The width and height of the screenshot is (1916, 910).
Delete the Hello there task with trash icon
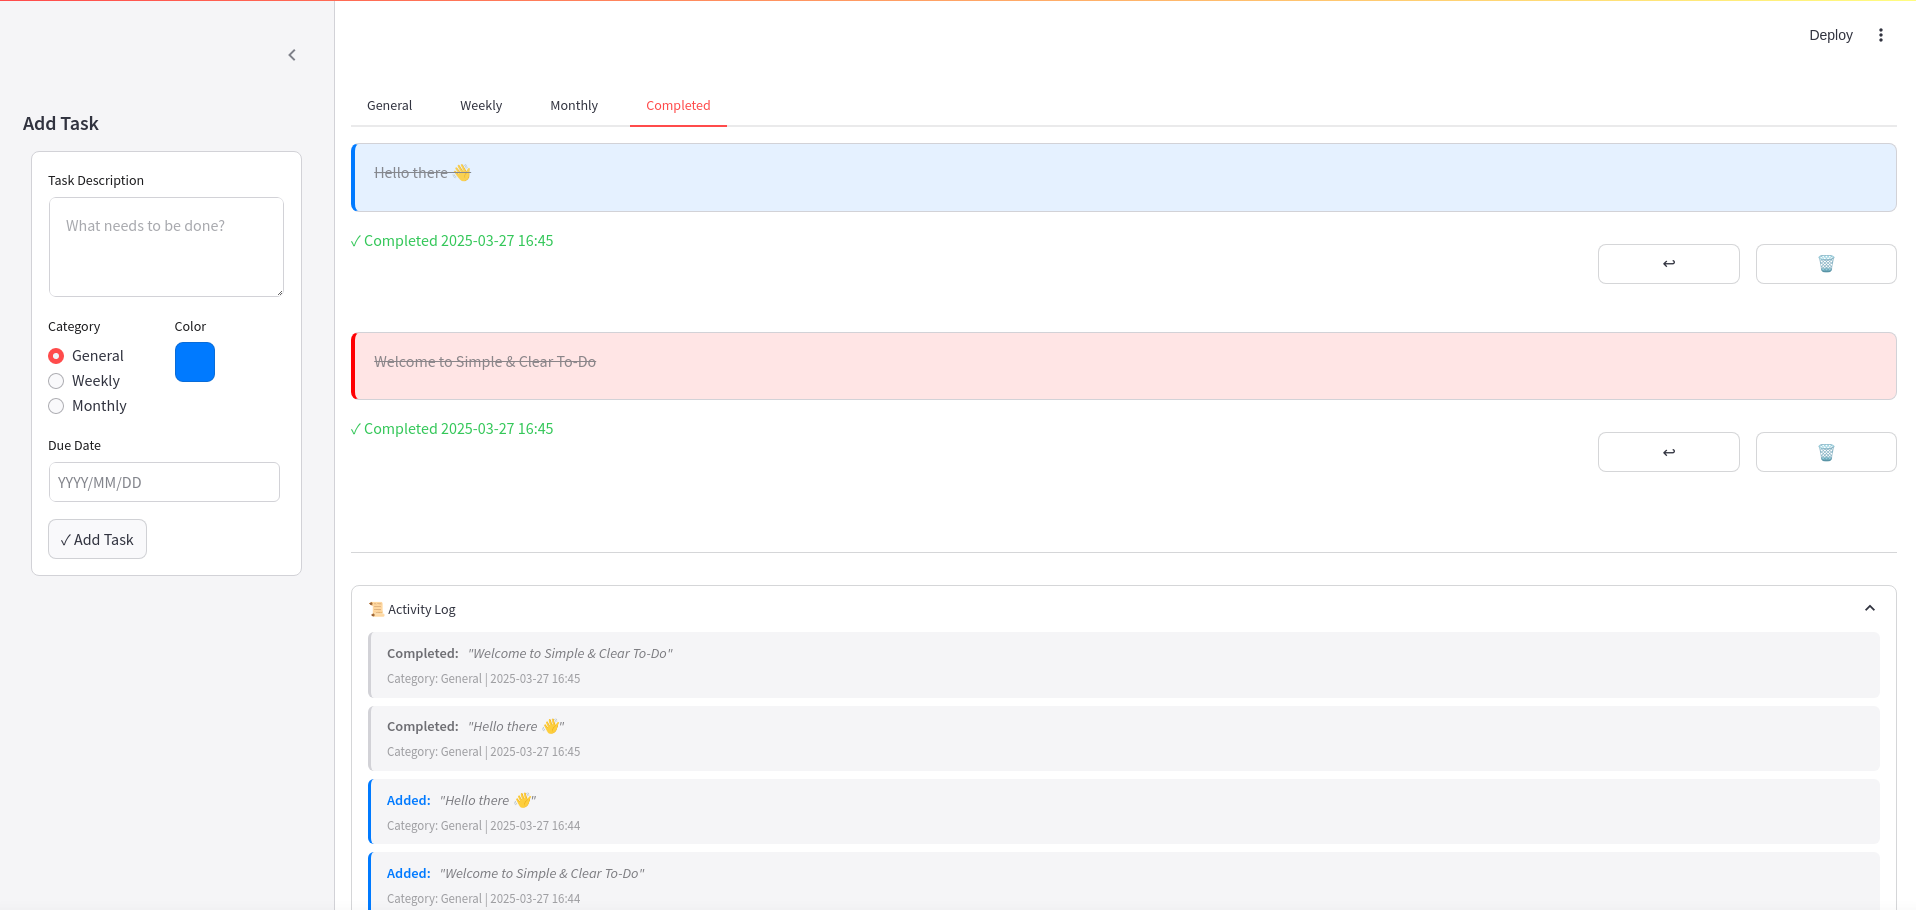click(1825, 264)
